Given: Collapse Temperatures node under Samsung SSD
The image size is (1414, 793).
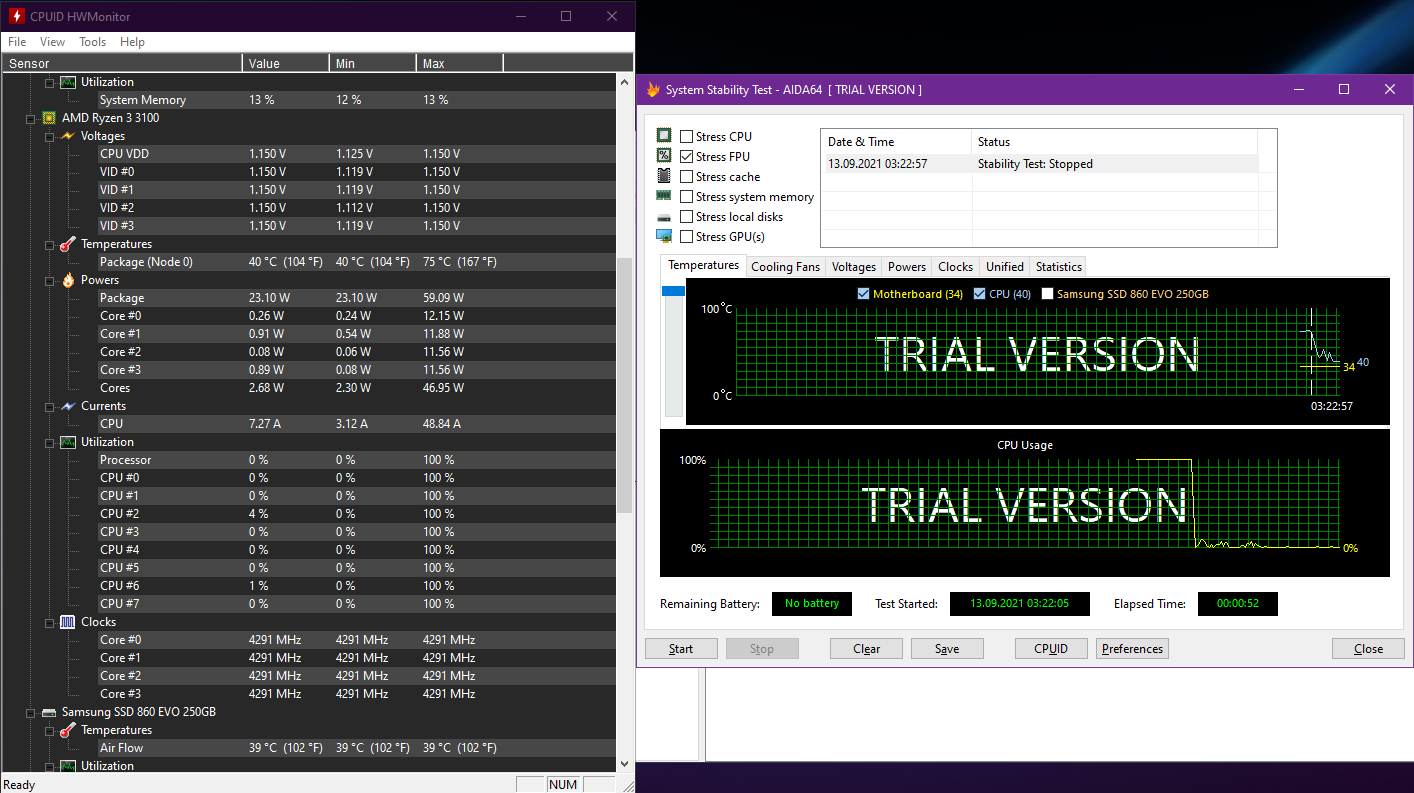Looking at the screenshot, I should [49, 730].
